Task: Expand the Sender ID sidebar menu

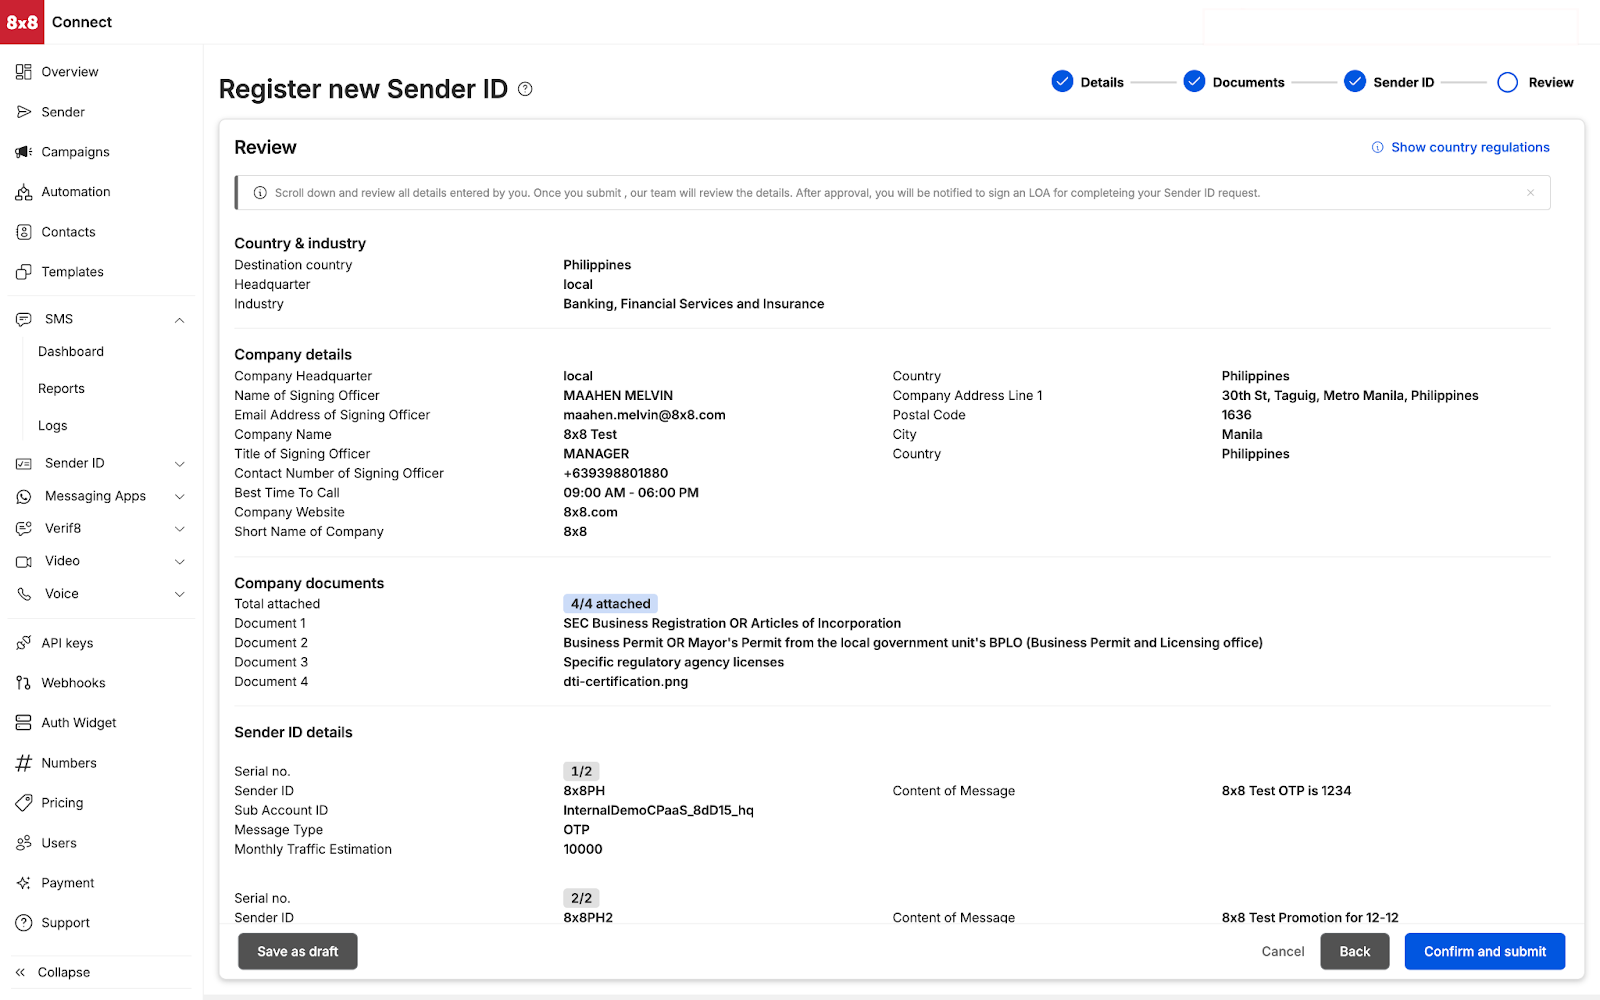Action: pos(180,464)
